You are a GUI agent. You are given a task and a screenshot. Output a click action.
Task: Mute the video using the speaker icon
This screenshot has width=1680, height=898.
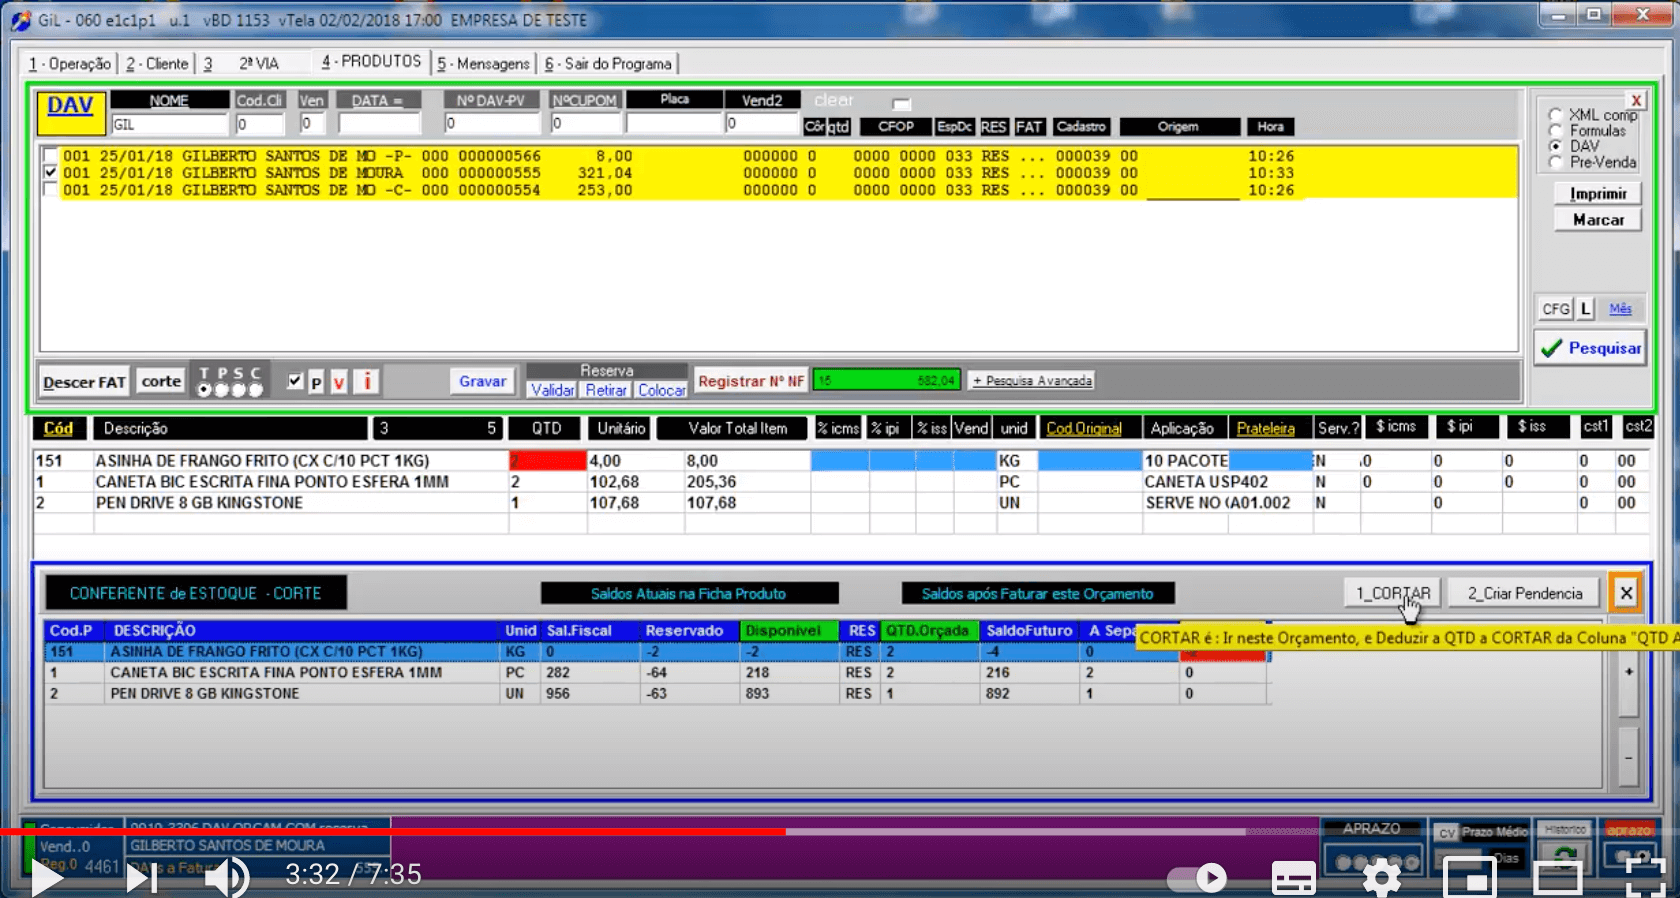pyautogui.click(x=227, y=877)
